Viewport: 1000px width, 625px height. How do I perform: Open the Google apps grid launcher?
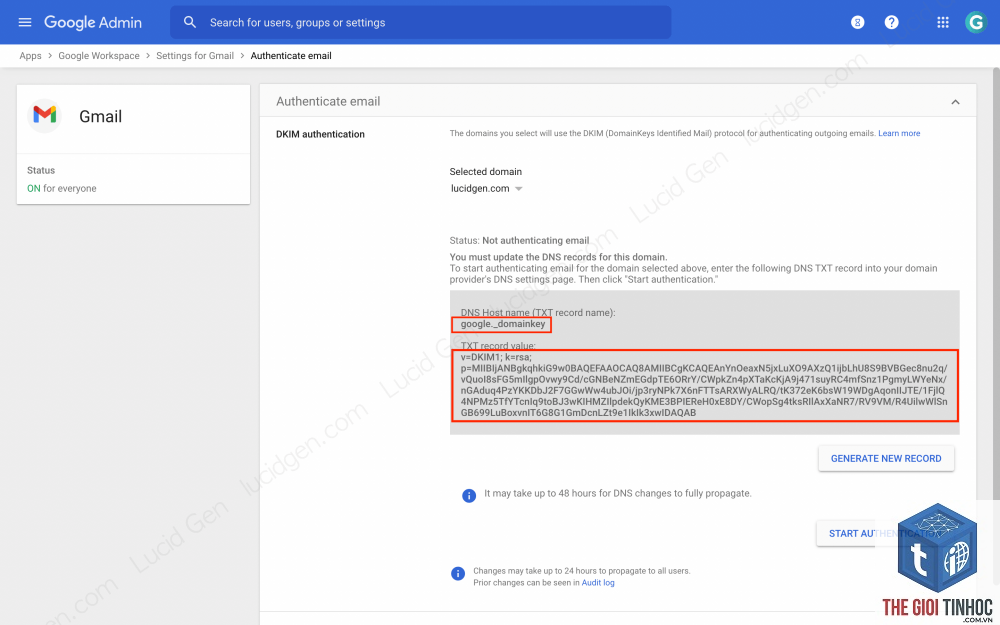943,22
